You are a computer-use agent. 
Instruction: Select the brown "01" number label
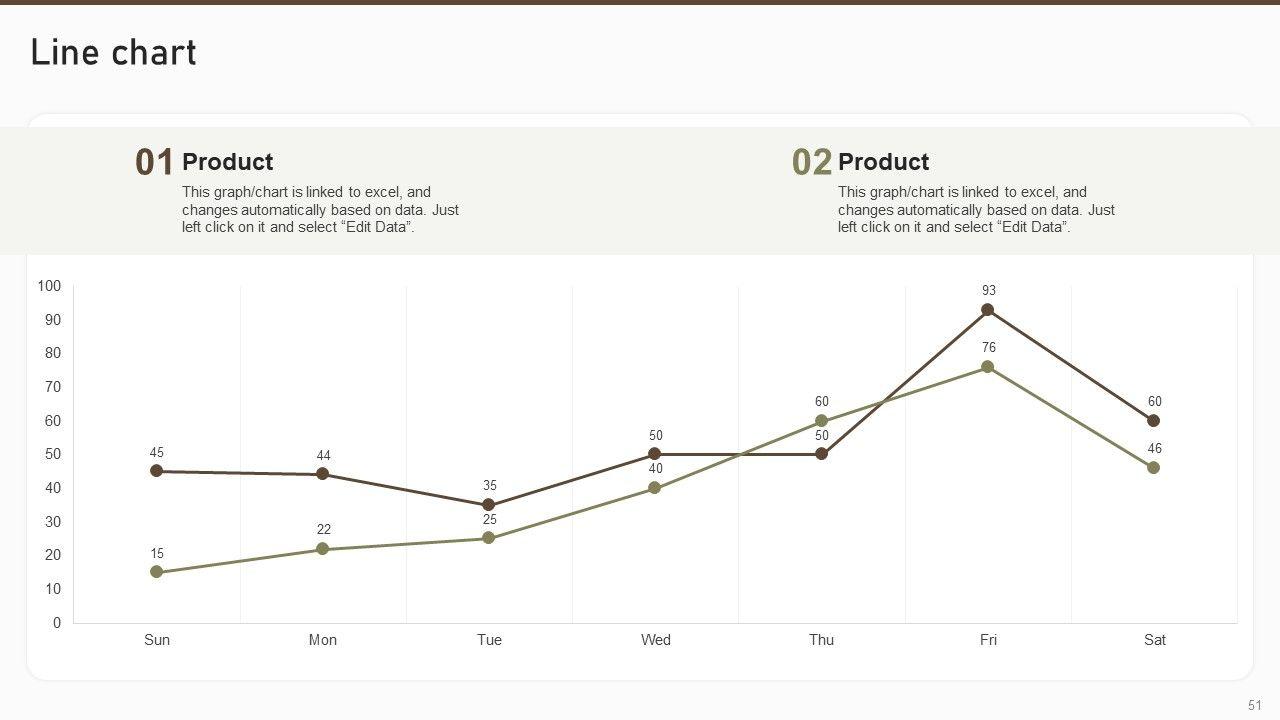tap(155, 162)
